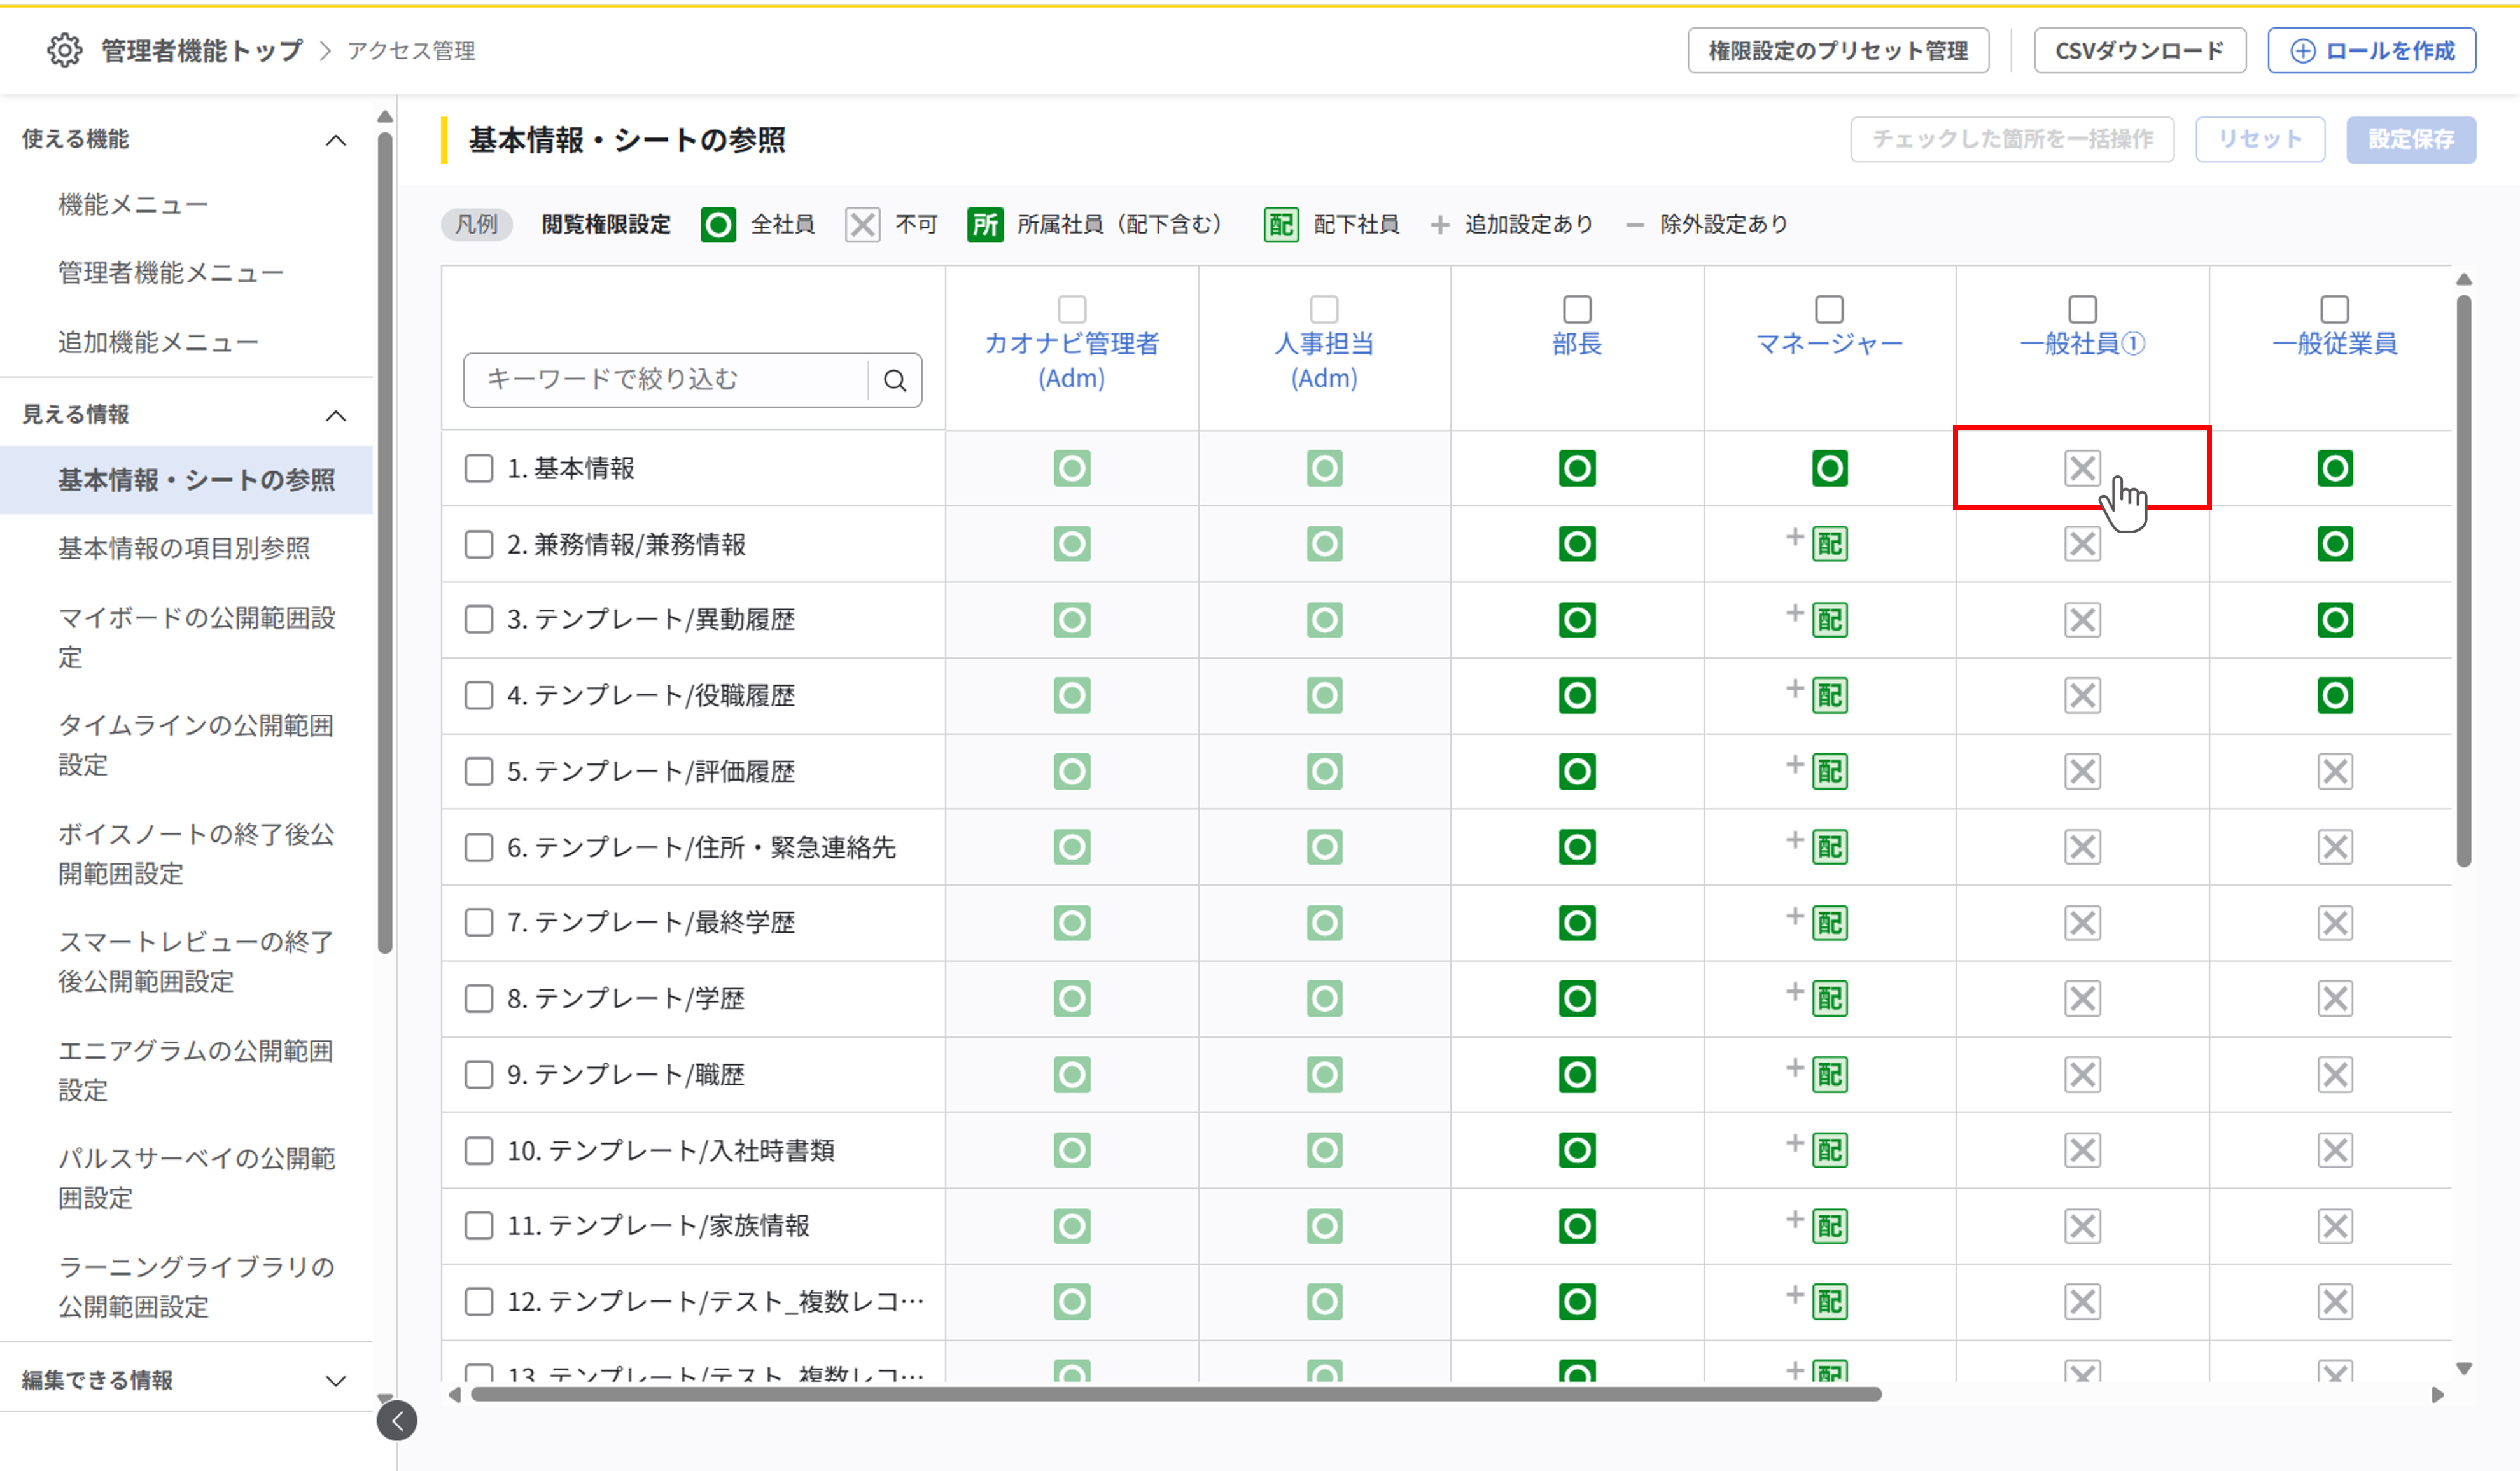The height and width of the screenshot is (1471, 2520).
Task: Click 権限設定のプリセット管理 button
Action: pos(1838,50)
